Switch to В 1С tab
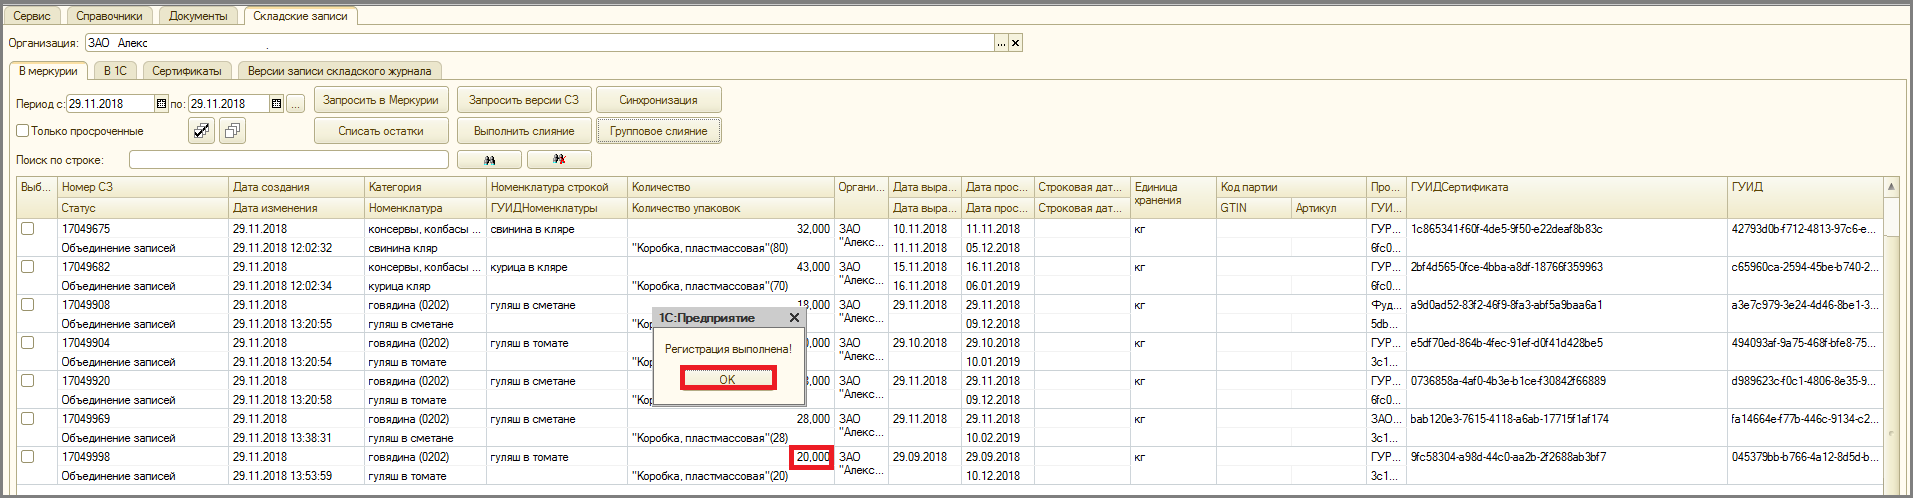 [x=116, y=71]
